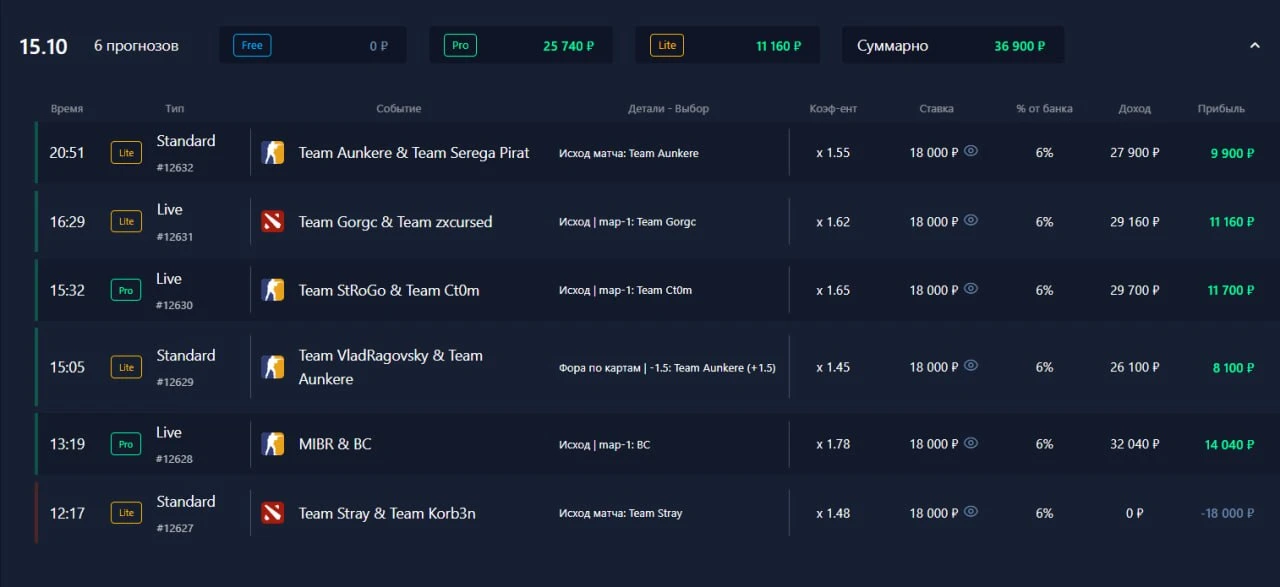Viewport: 1280px width, 587px height.
Task: Toggle stake visibility eye for Team StRoGo & Ct0m
Action: click(971, 289)
